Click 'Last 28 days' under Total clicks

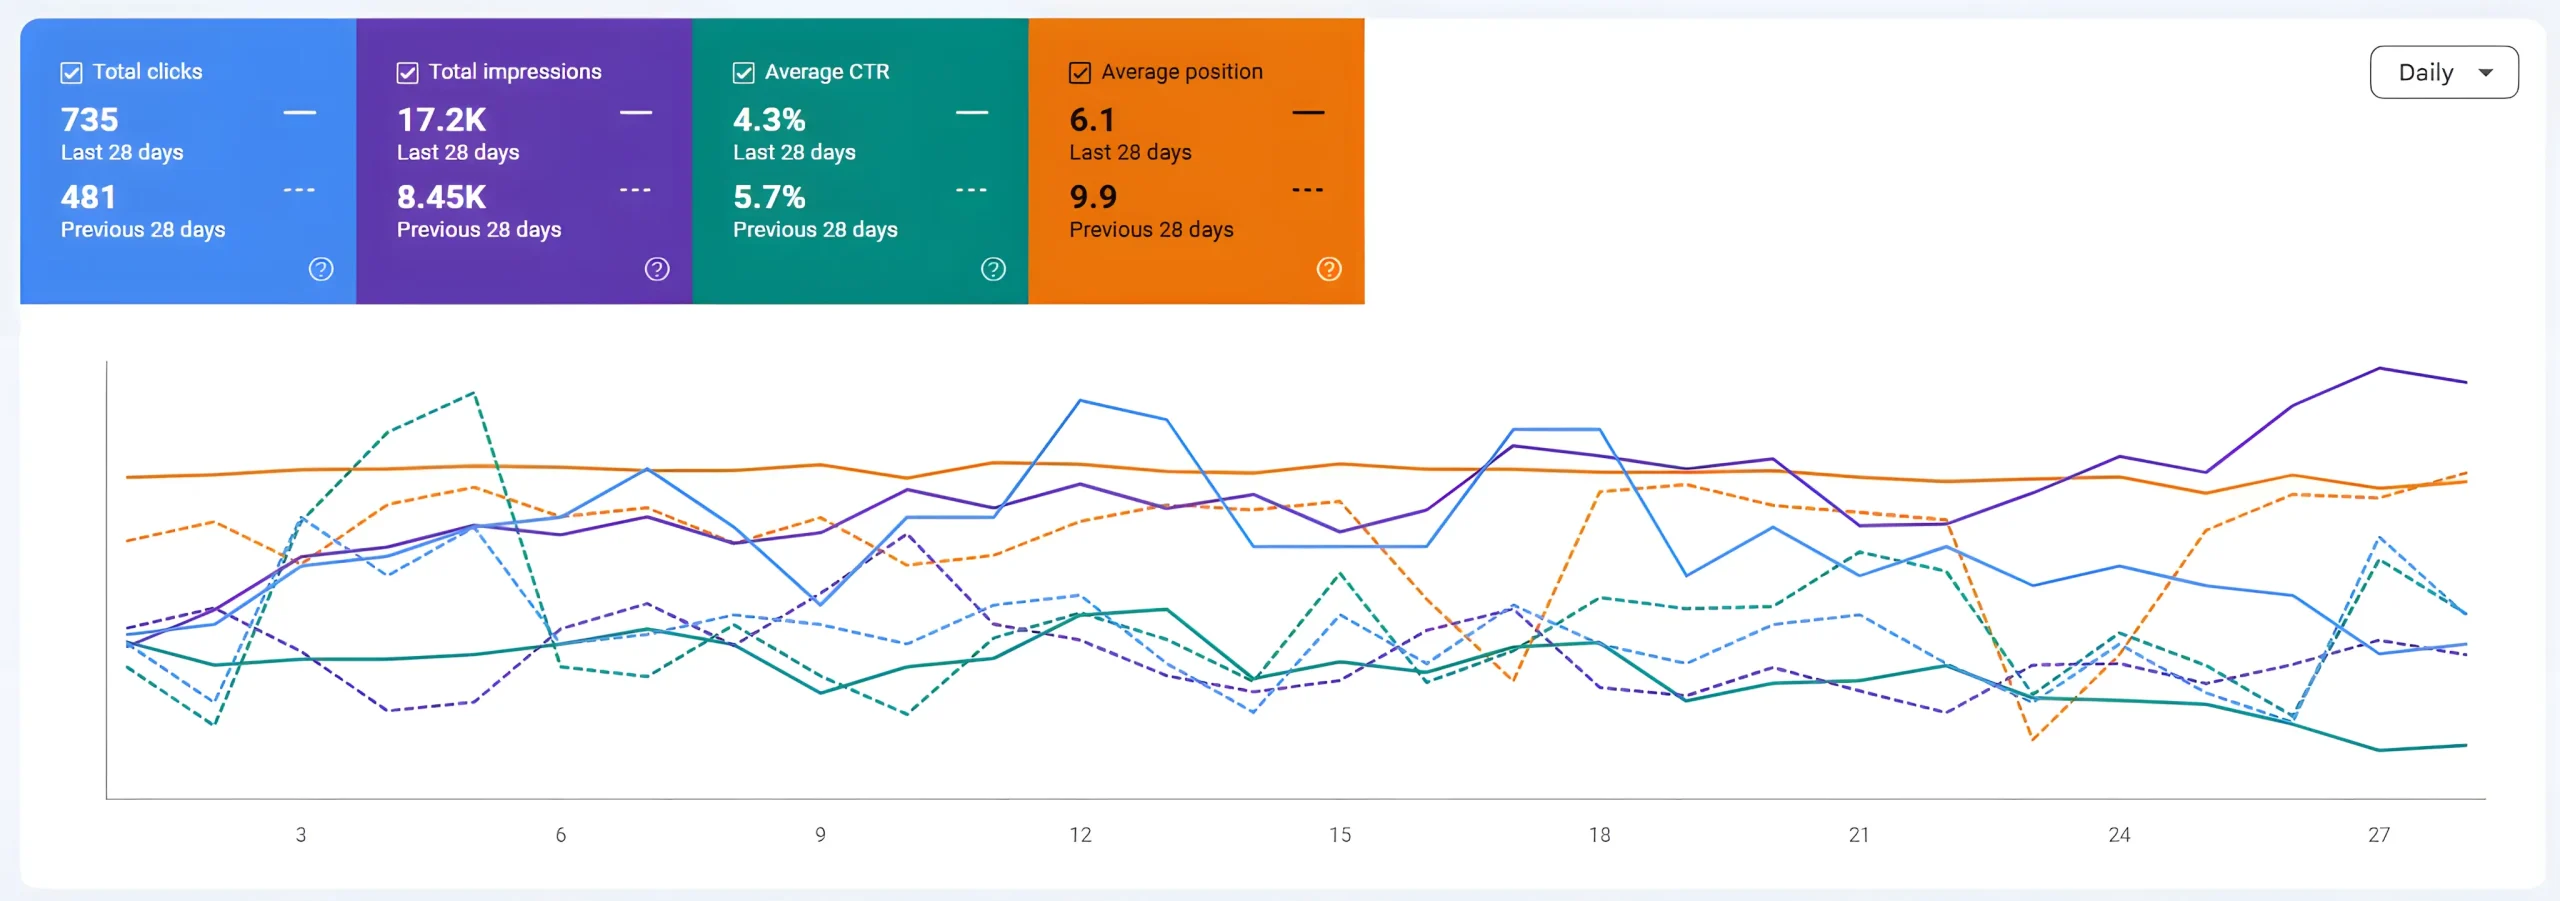point(122,152)
